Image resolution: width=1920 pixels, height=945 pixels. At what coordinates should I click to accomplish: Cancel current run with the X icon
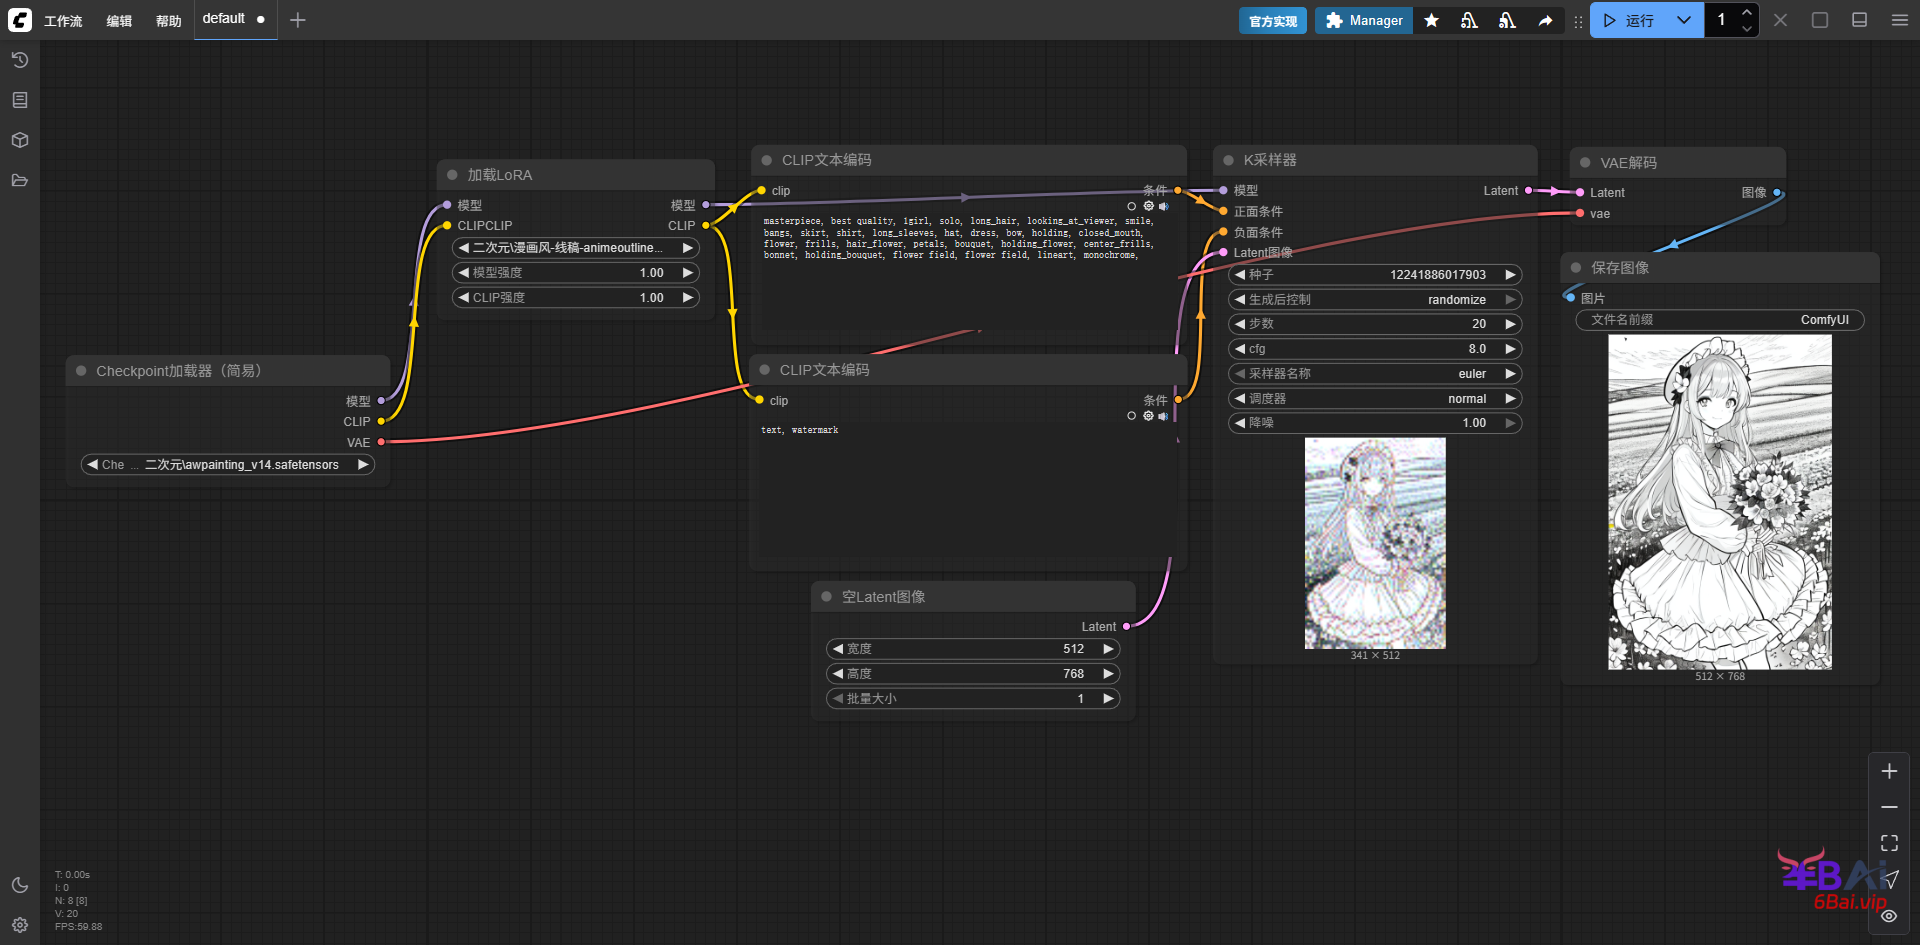[1781, 20]
